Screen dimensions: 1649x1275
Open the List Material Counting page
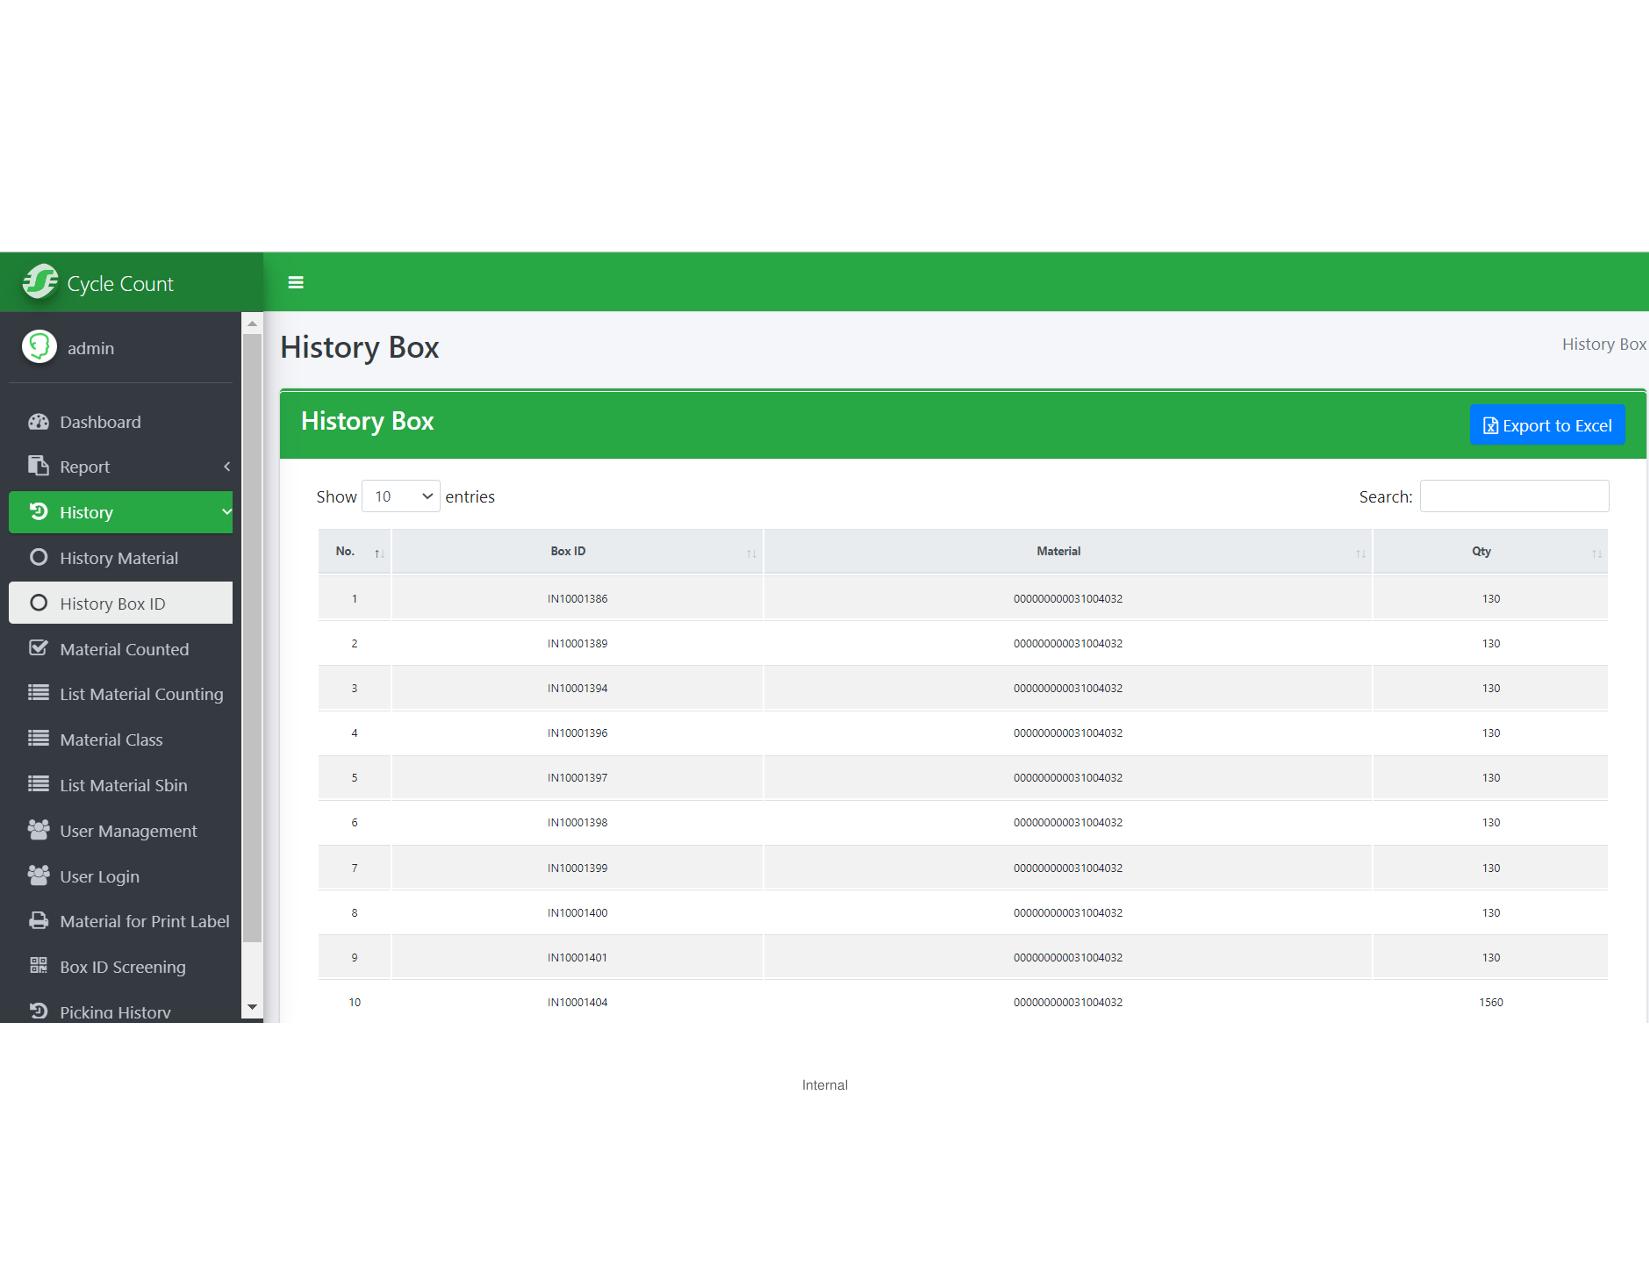coord(141,694)
